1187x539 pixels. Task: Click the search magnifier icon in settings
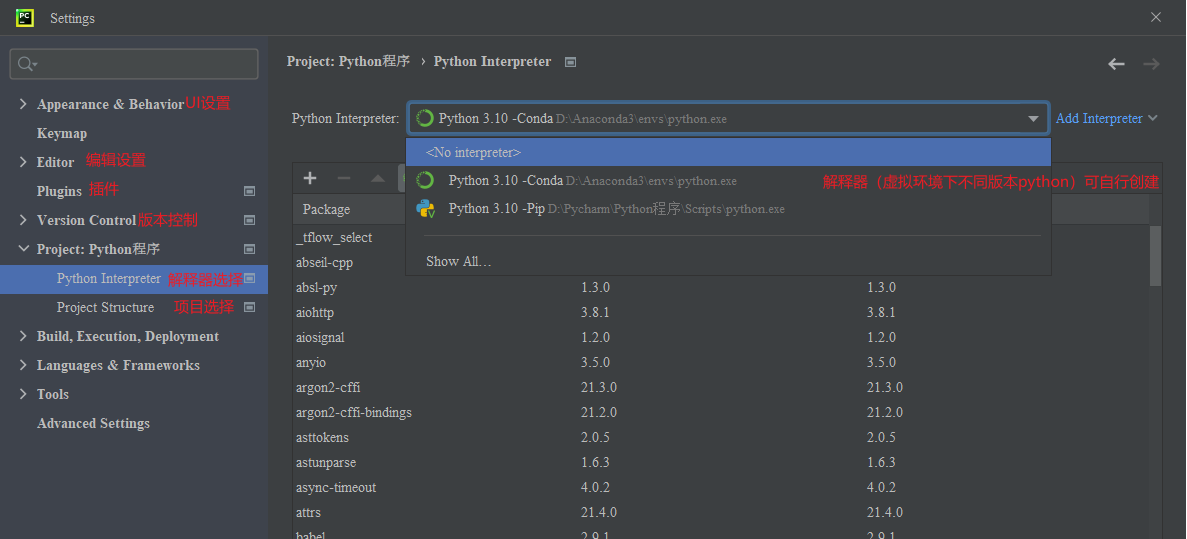[27, 64]
